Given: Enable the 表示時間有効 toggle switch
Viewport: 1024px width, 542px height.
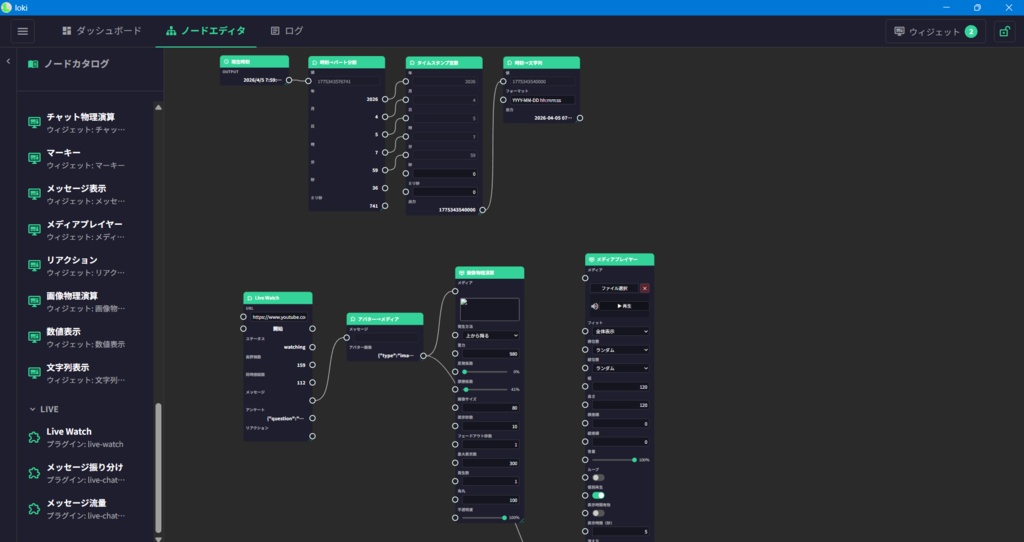Looking at the screenshot, I should [x=598, y=513].
